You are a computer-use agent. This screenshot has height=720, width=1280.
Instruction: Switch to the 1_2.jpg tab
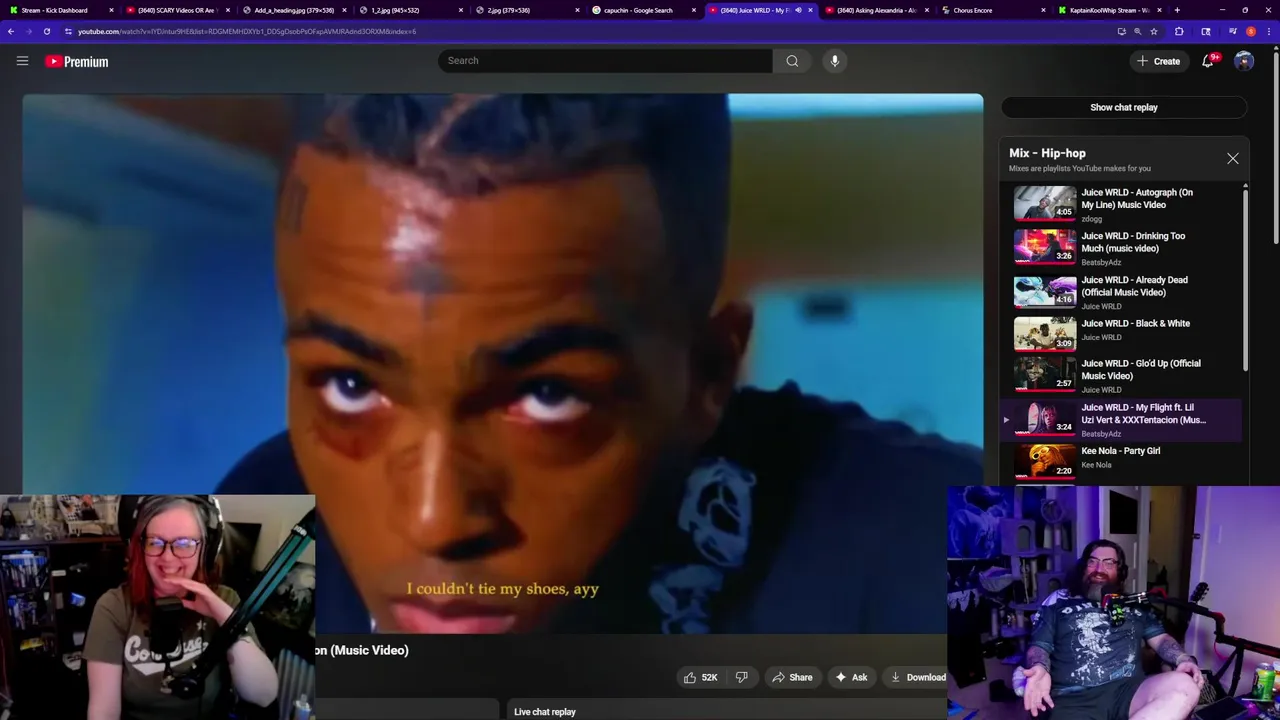(410, 10)
